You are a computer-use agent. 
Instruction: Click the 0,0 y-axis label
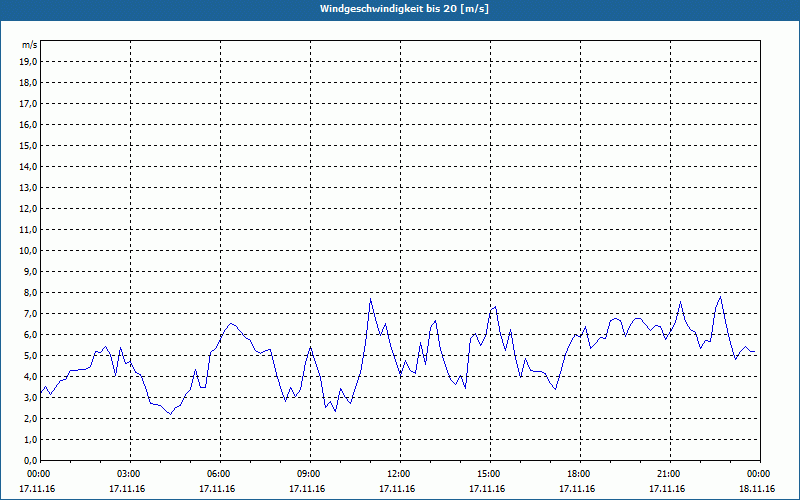tap(30, 460)
